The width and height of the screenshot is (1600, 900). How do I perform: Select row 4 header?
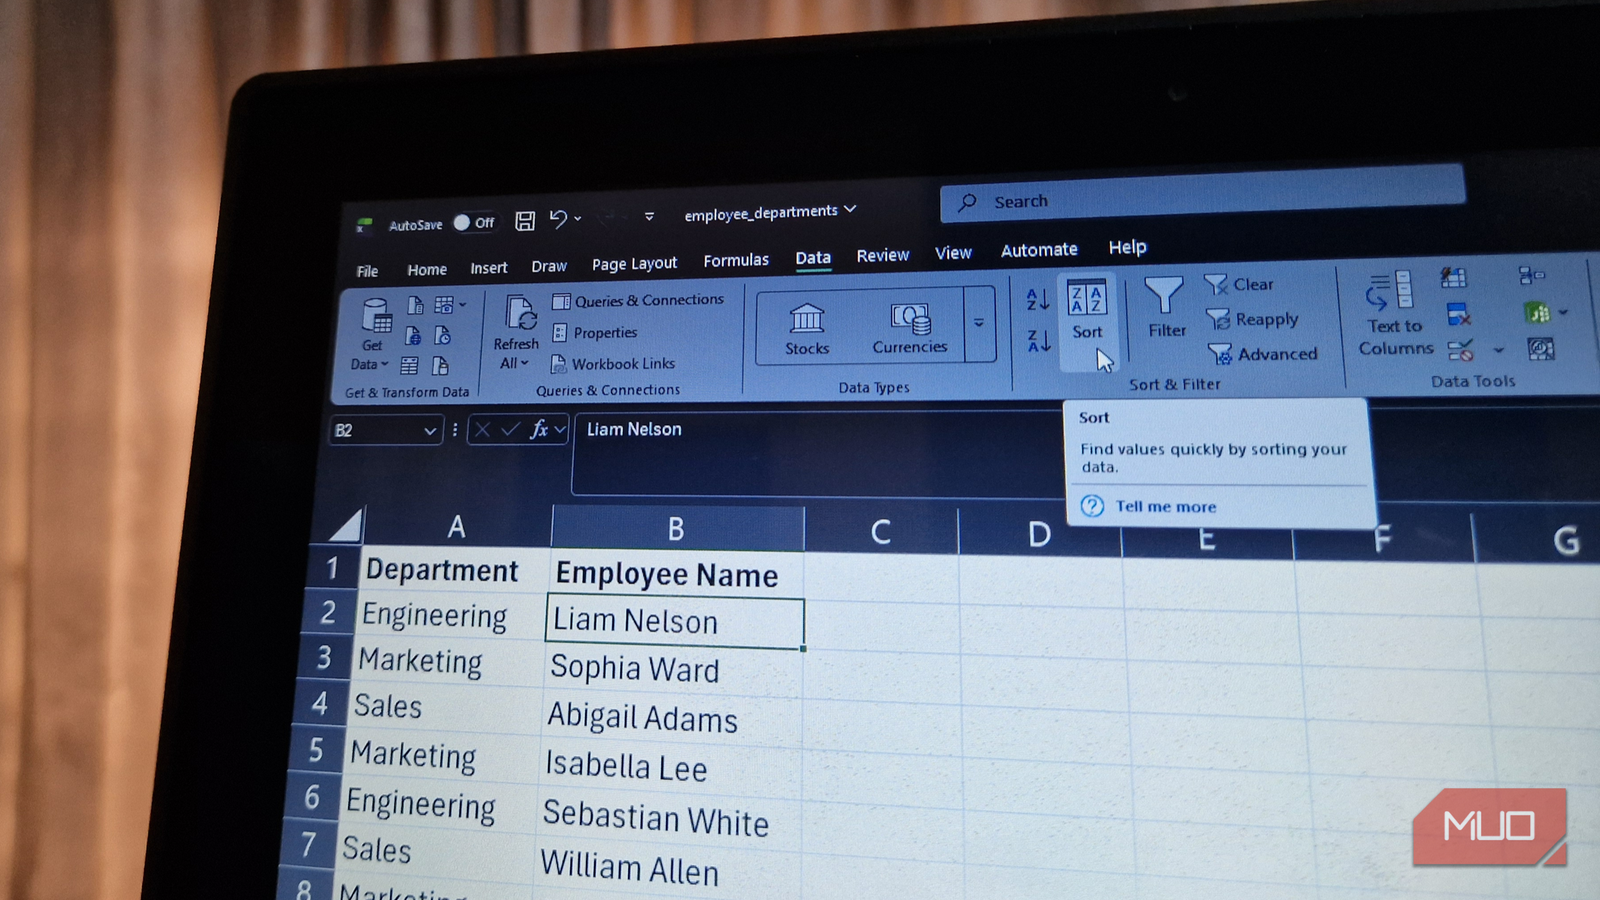click(320, 704)
